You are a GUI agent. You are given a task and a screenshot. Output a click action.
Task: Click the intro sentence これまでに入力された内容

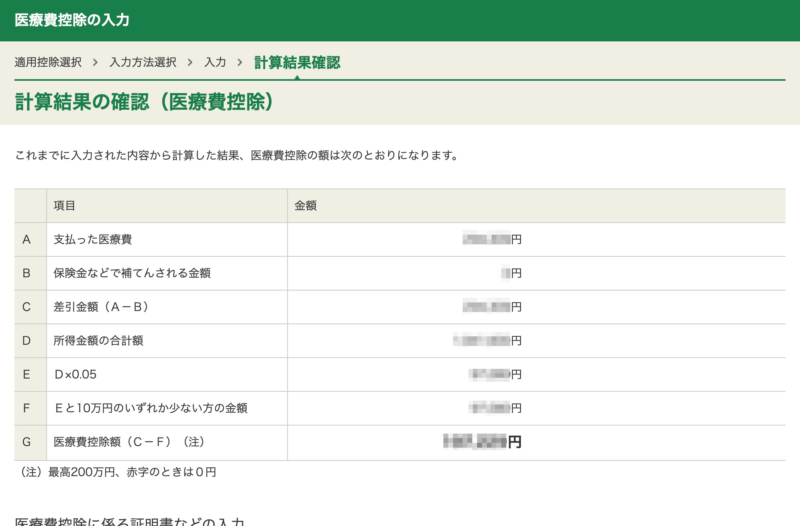point(237,155)
